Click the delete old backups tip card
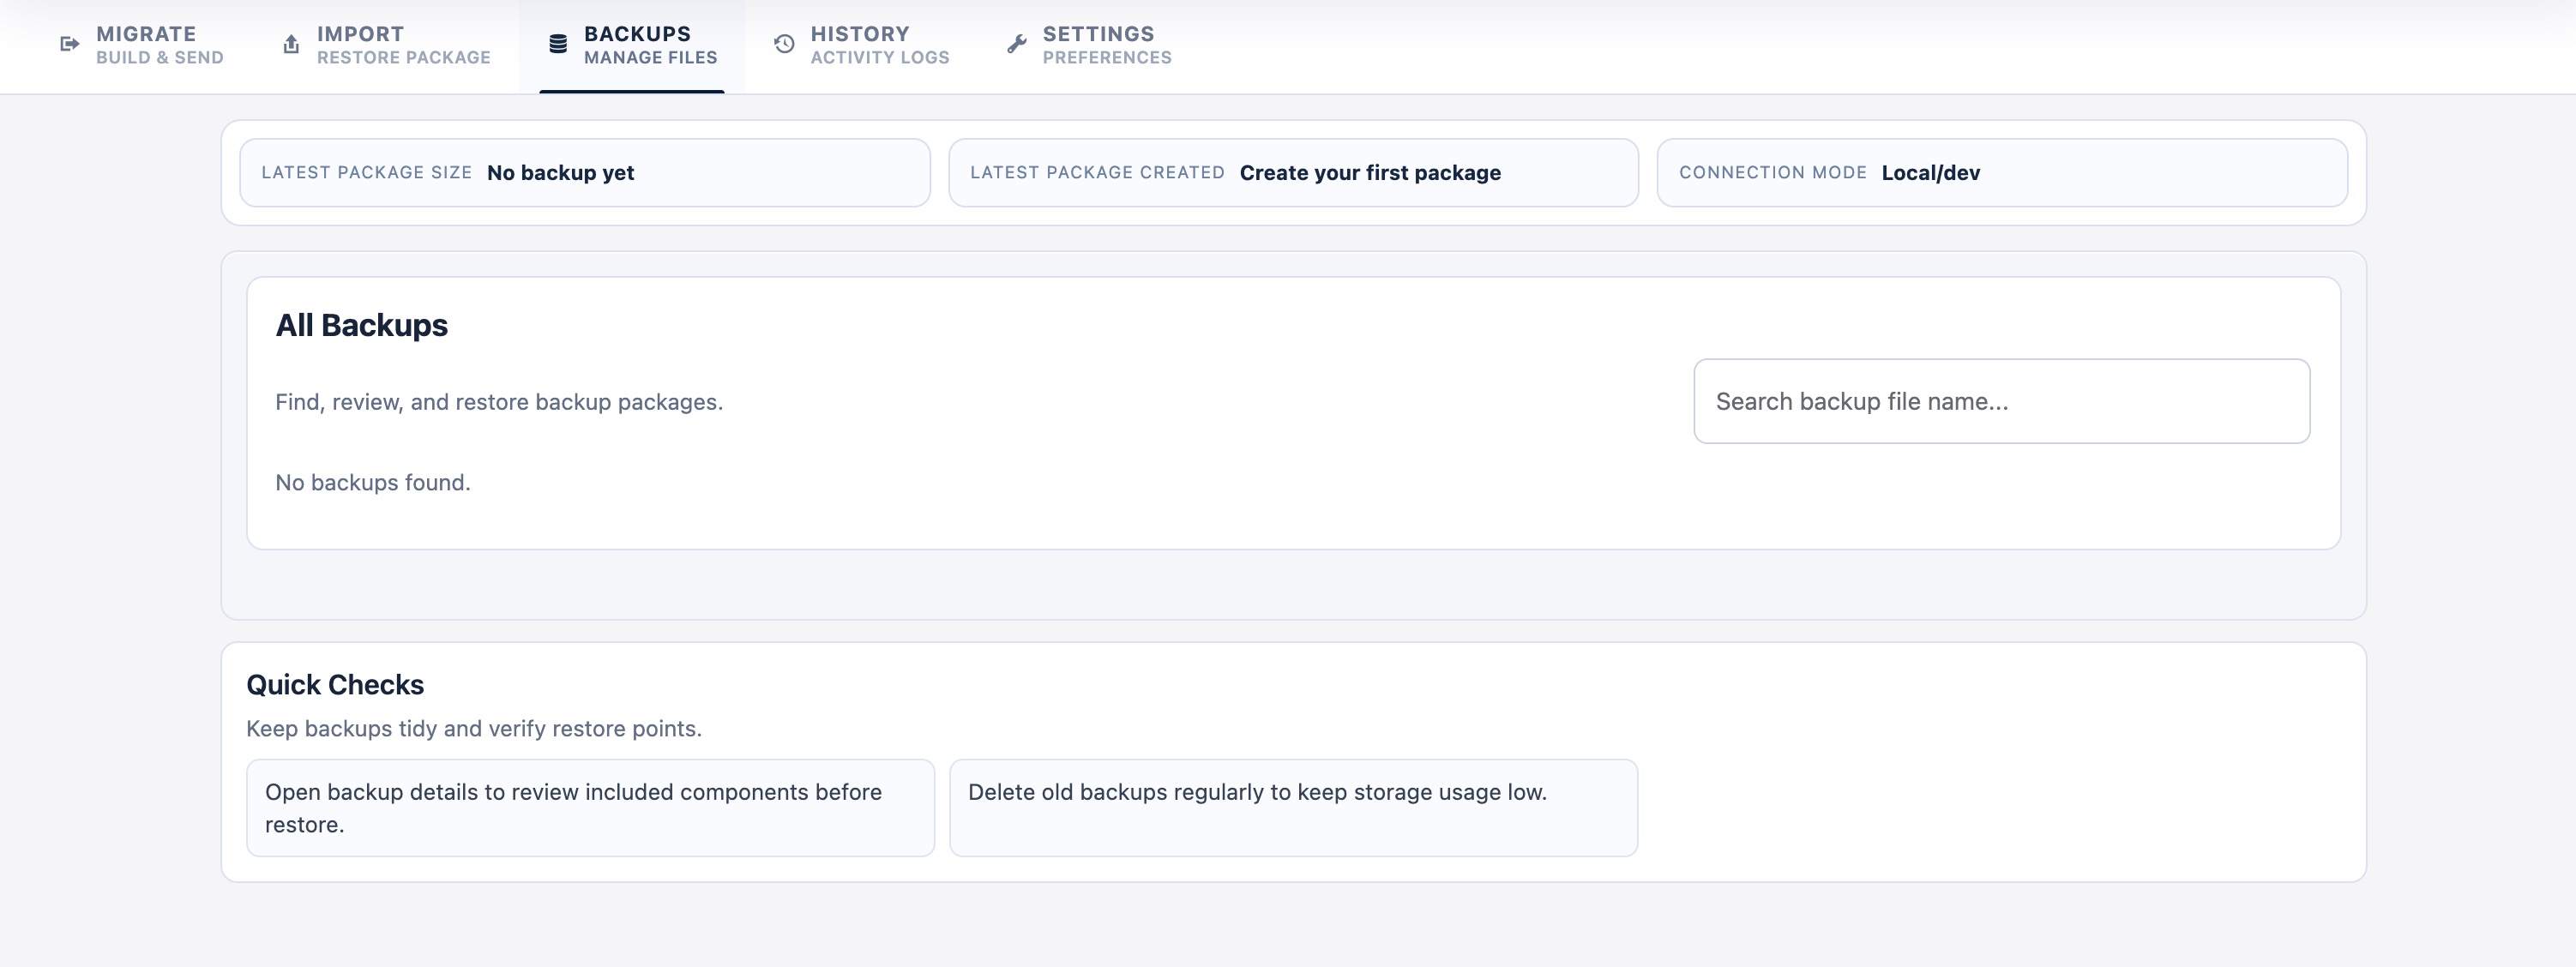Screen dimensions: 2576x967 (x=1293, y=807)
